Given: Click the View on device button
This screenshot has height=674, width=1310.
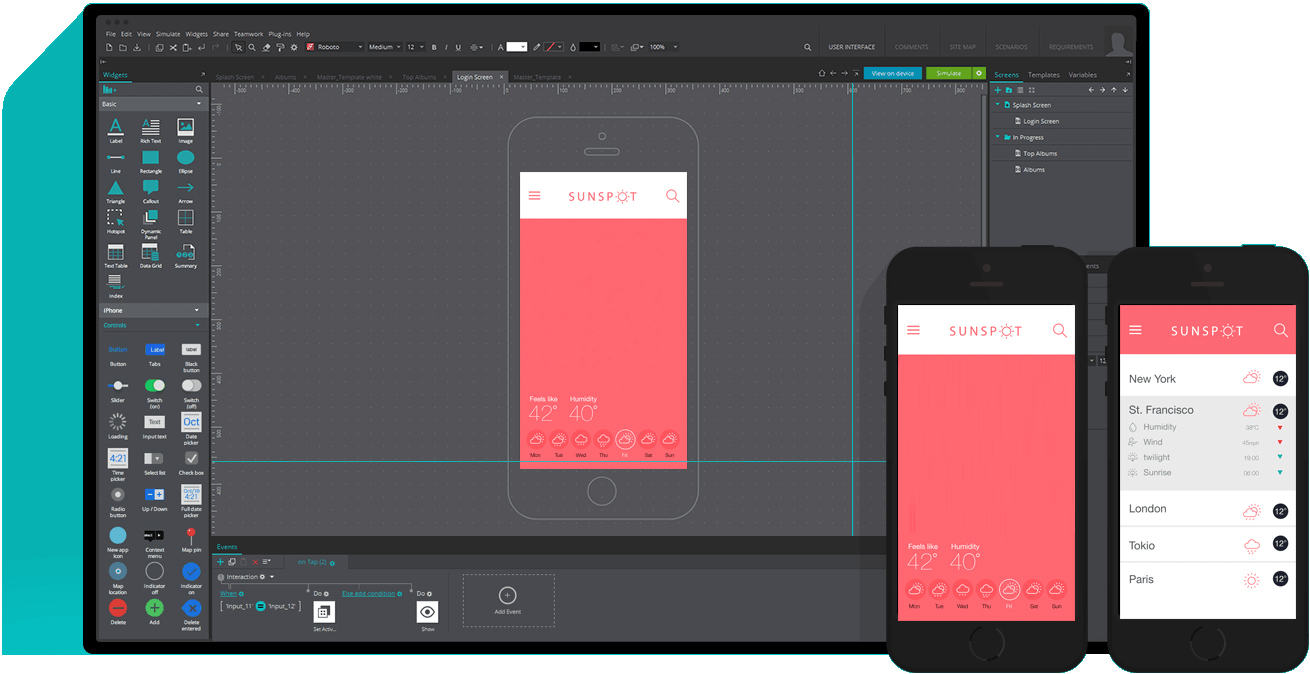Looking at the screenshot, I should click(x=892, y=73).
